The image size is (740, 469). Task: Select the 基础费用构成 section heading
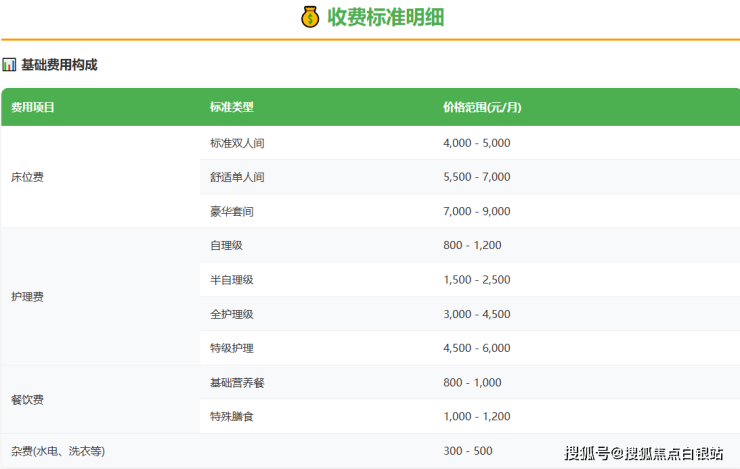59,65
